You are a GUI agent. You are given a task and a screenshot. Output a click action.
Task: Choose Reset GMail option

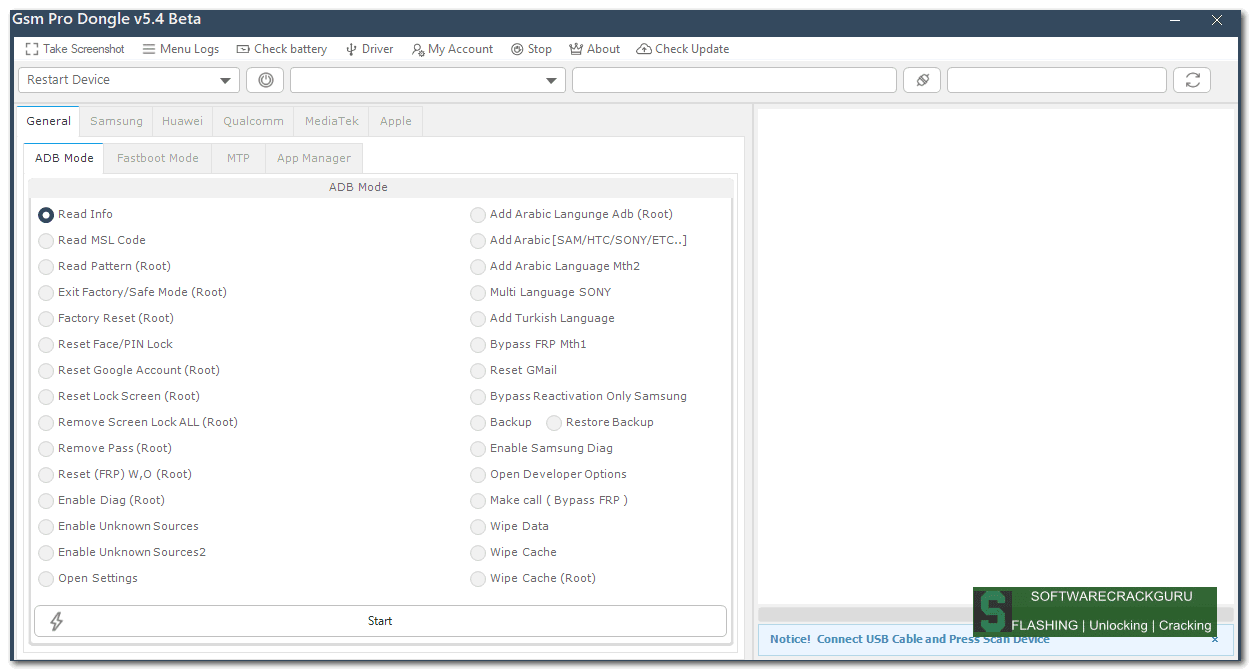tap(514, 370)
